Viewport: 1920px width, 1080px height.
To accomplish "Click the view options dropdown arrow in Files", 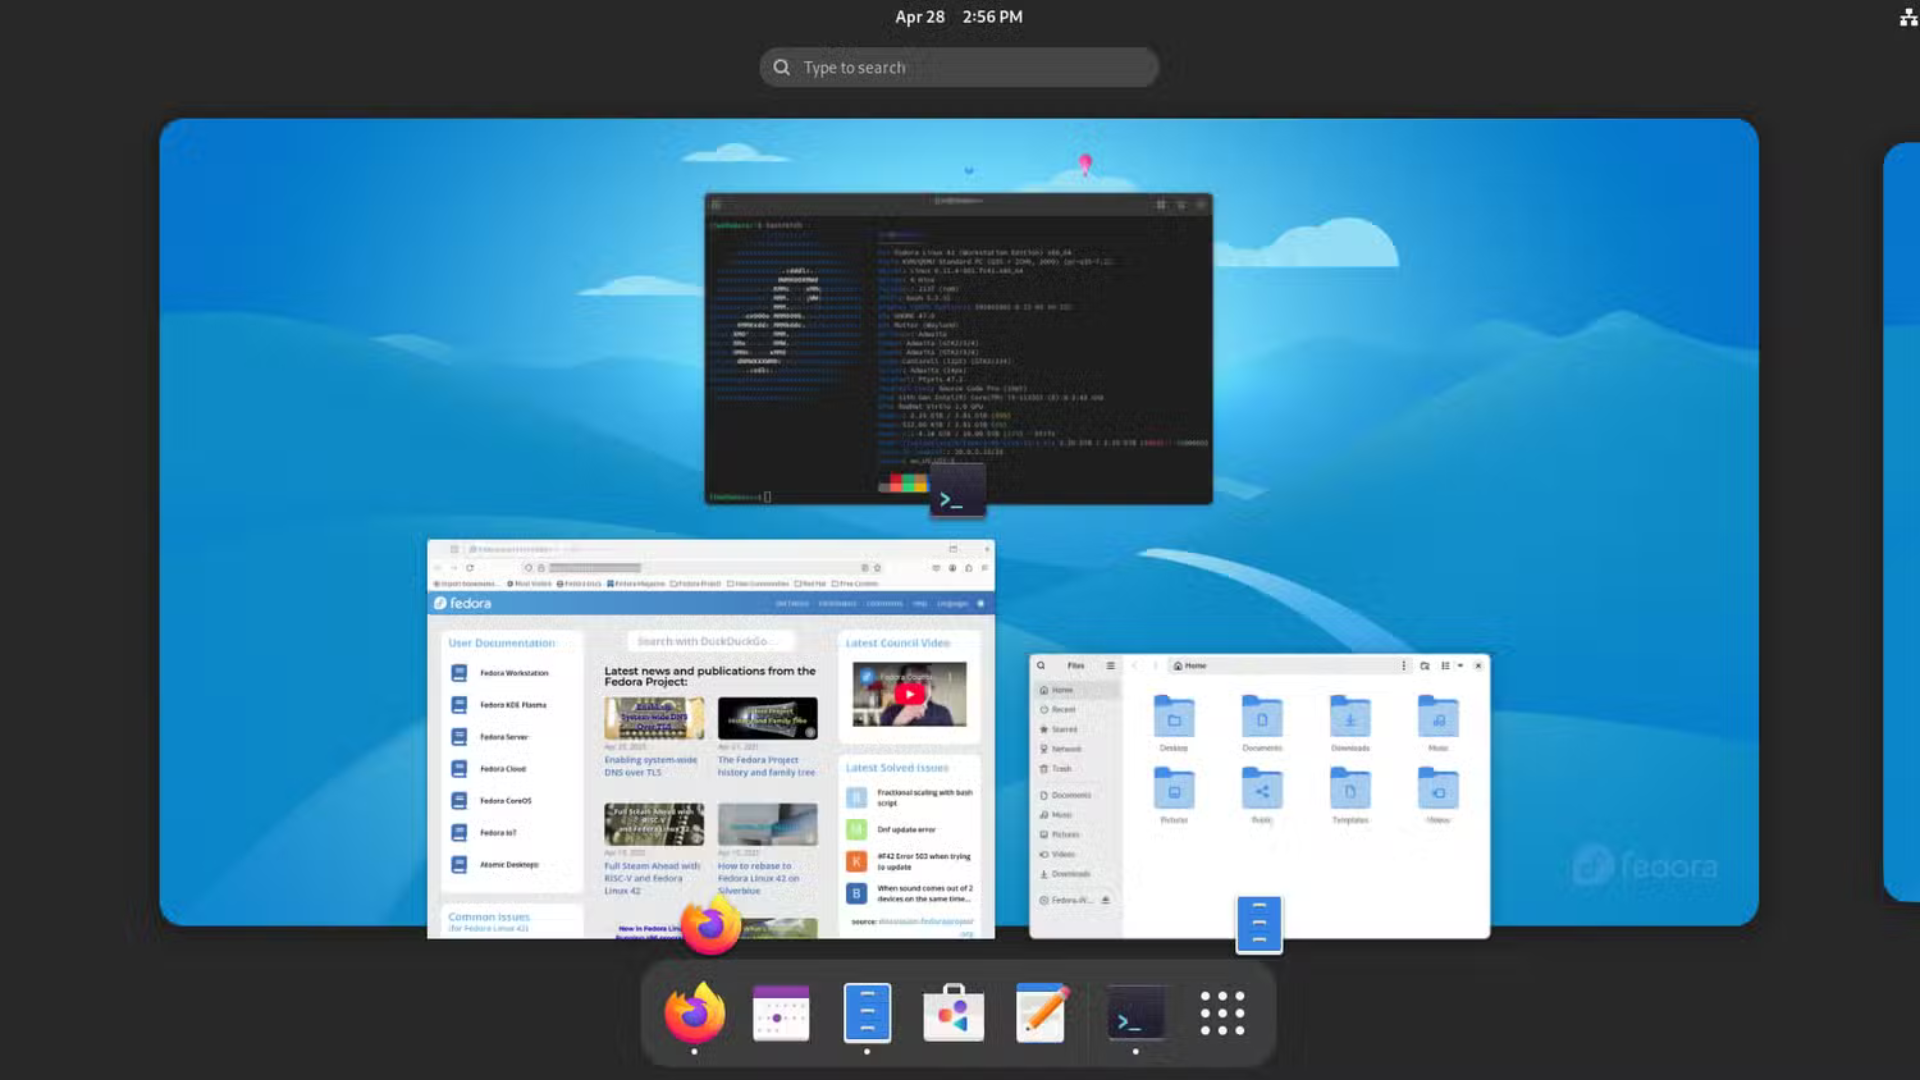I will 1460,666.
